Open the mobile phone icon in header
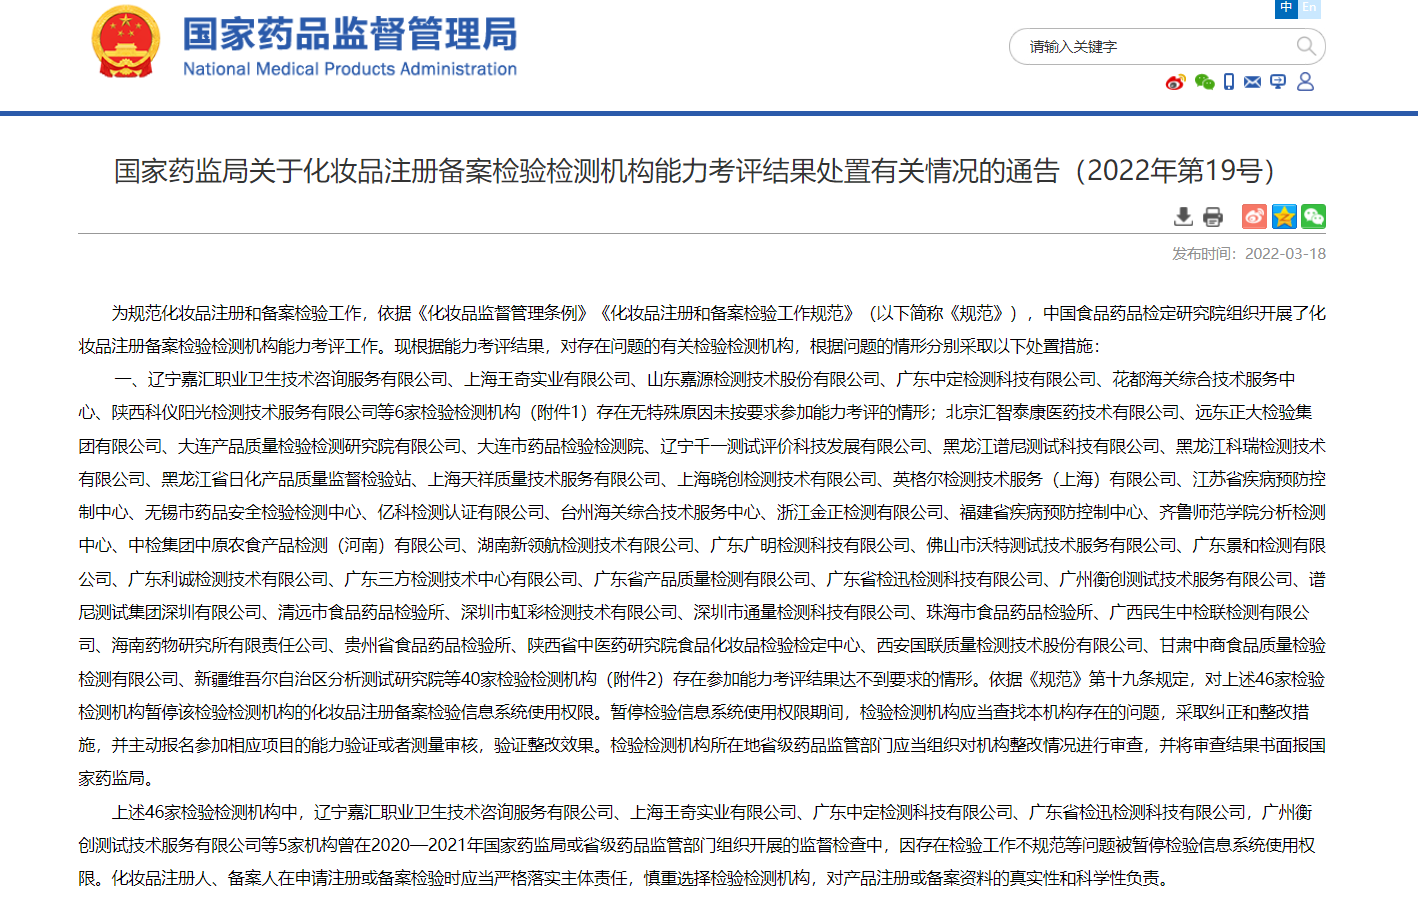 pyautogui.click(x=1229, y=82)
